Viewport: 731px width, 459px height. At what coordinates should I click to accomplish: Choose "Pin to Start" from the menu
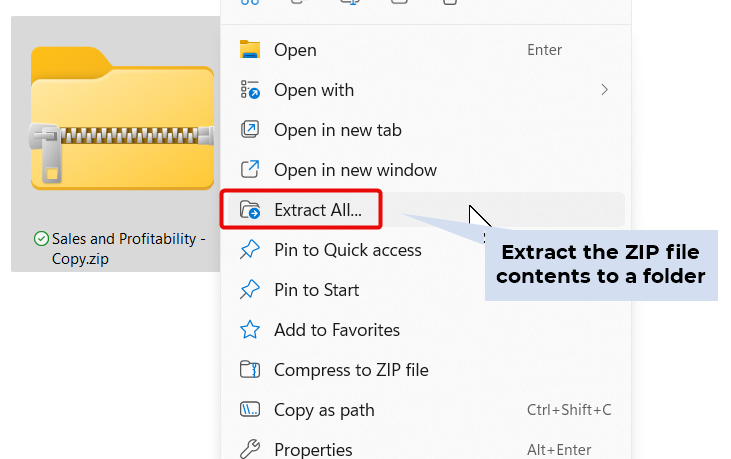(x=316, y=290)
